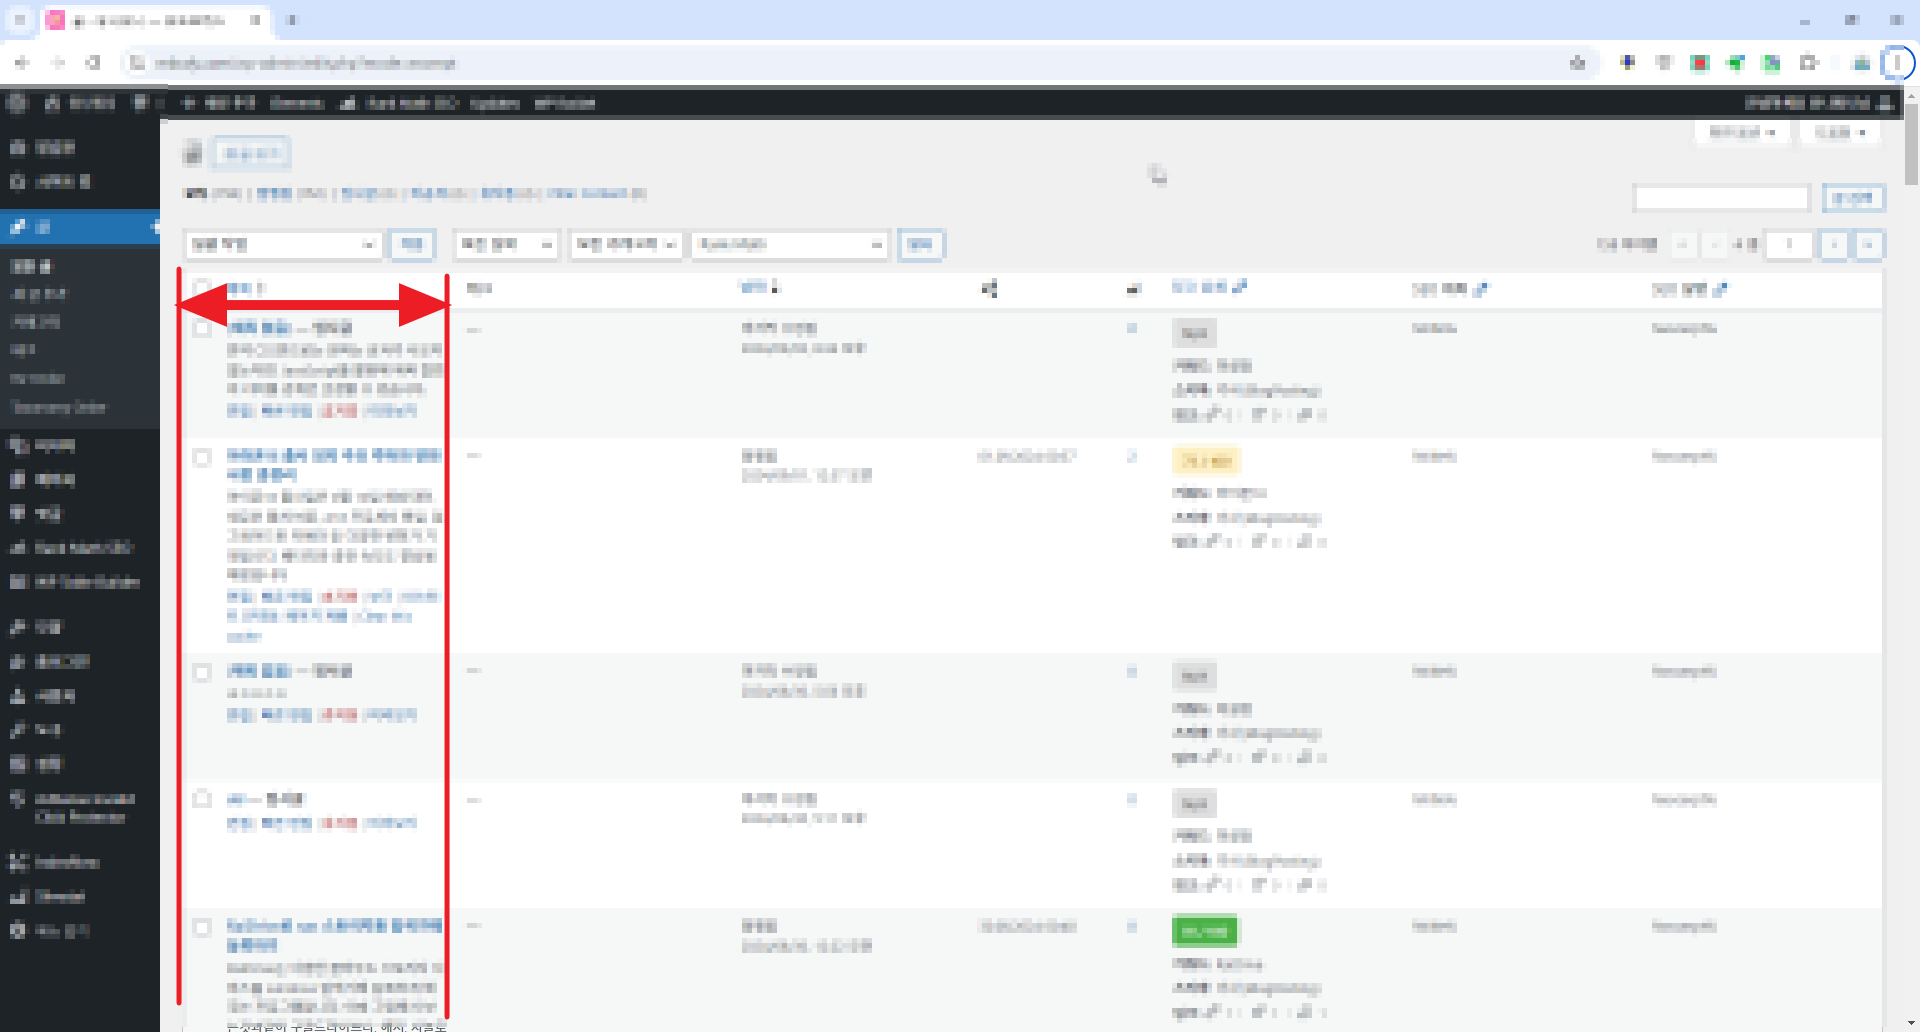Open the Updraft item in the admin bar
The image size is (1920, 1032).
coord(494,102)
